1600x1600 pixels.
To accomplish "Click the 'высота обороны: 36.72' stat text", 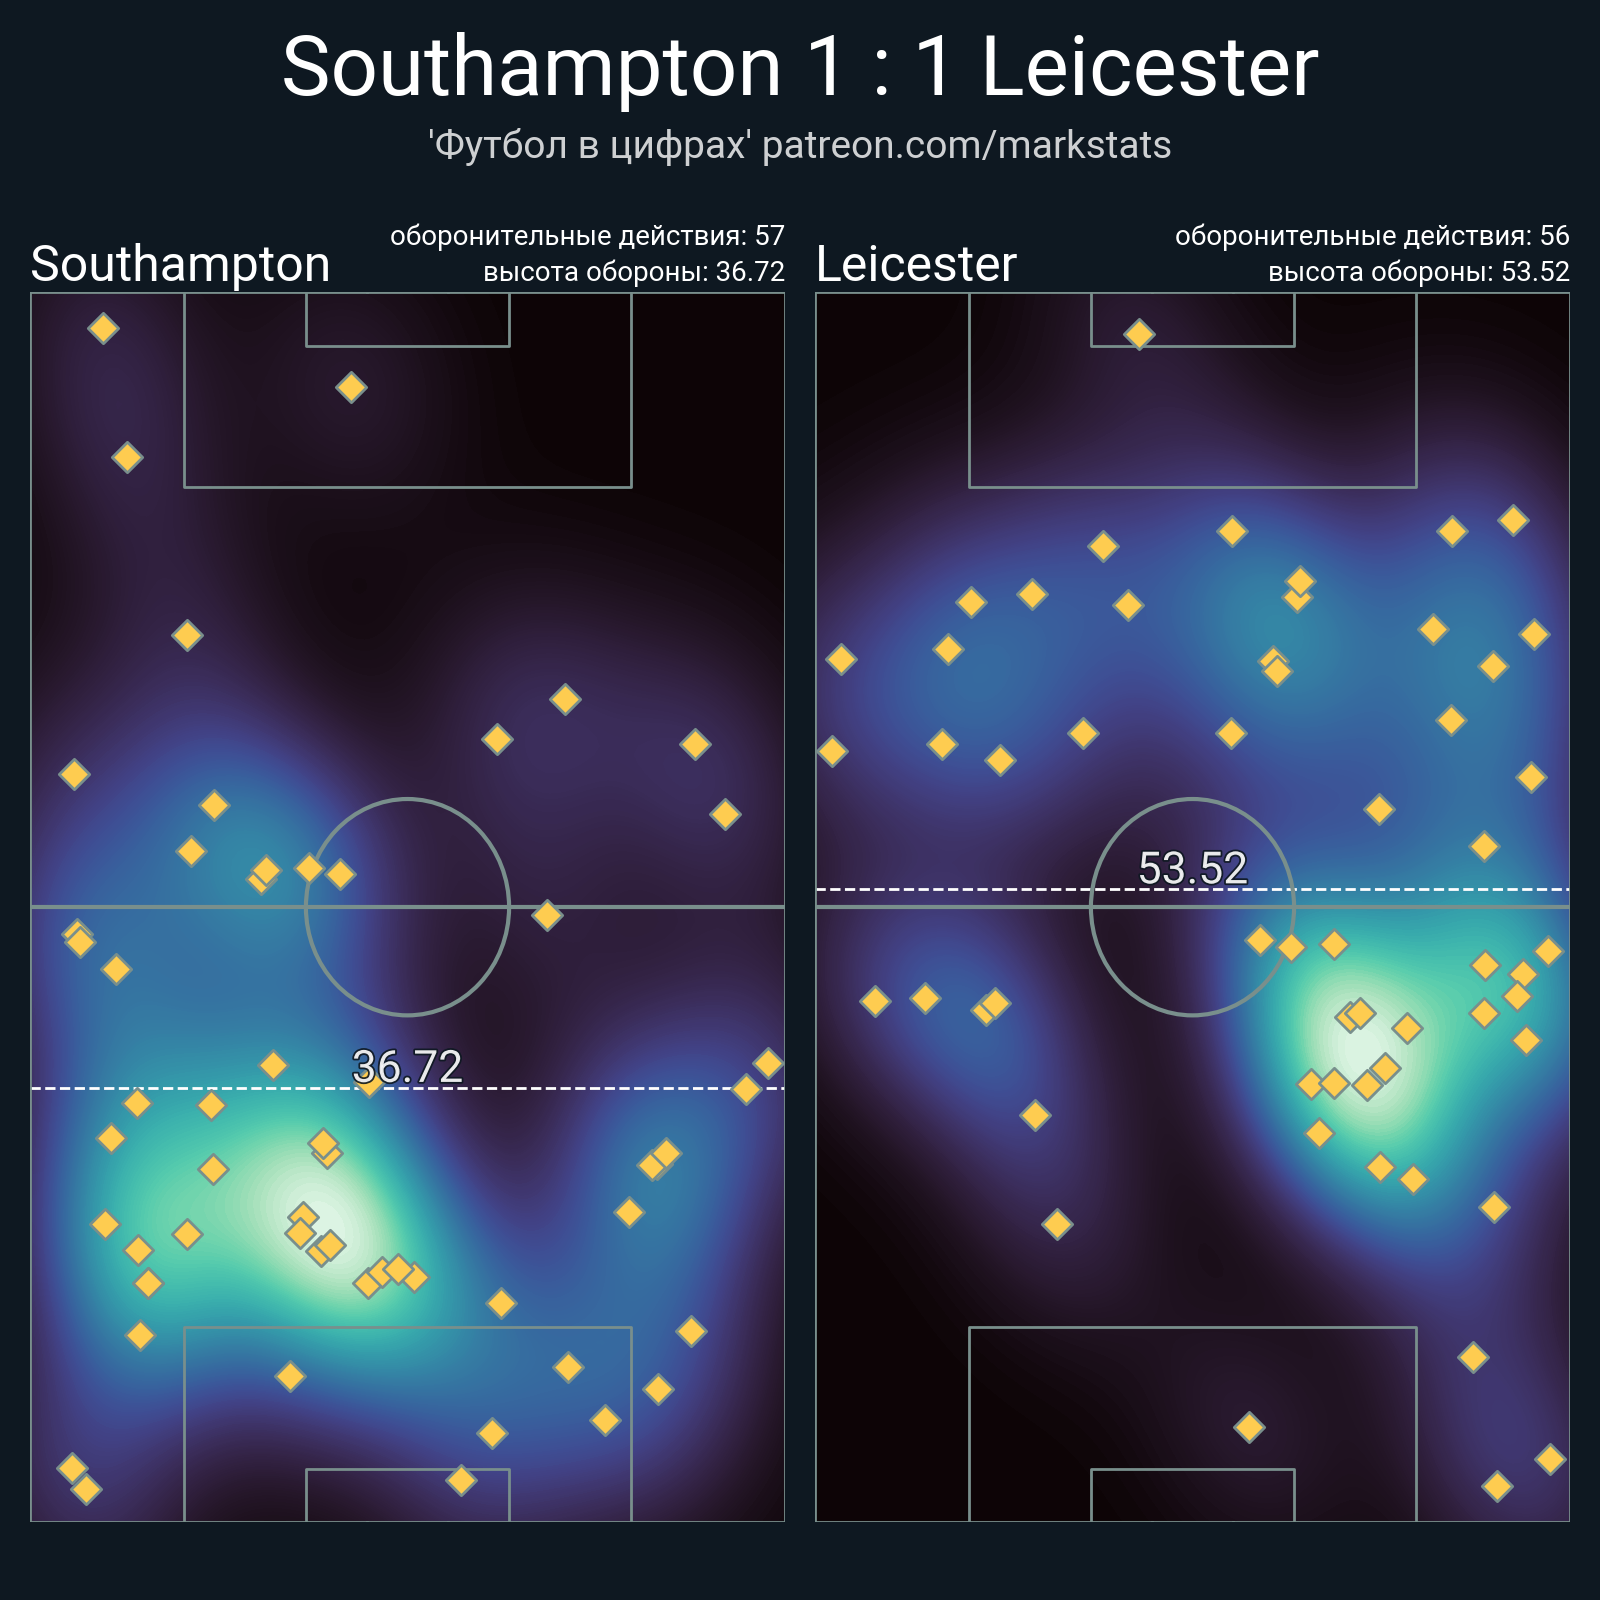I will (634, 272).
